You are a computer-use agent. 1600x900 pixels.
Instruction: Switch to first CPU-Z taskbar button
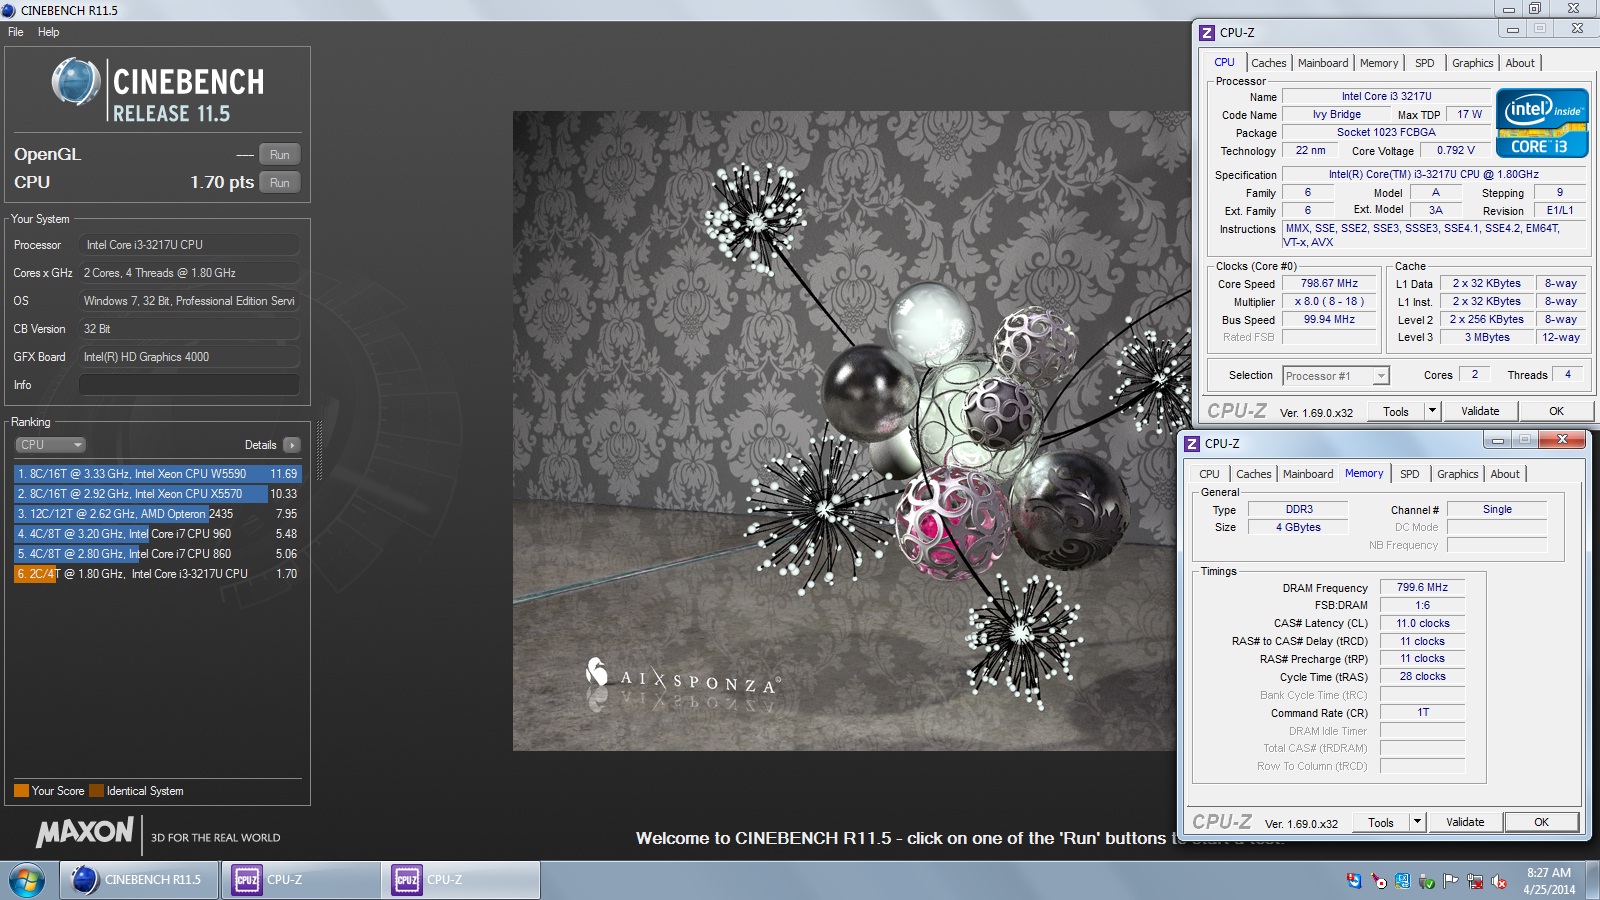click(x=300, y=880)
